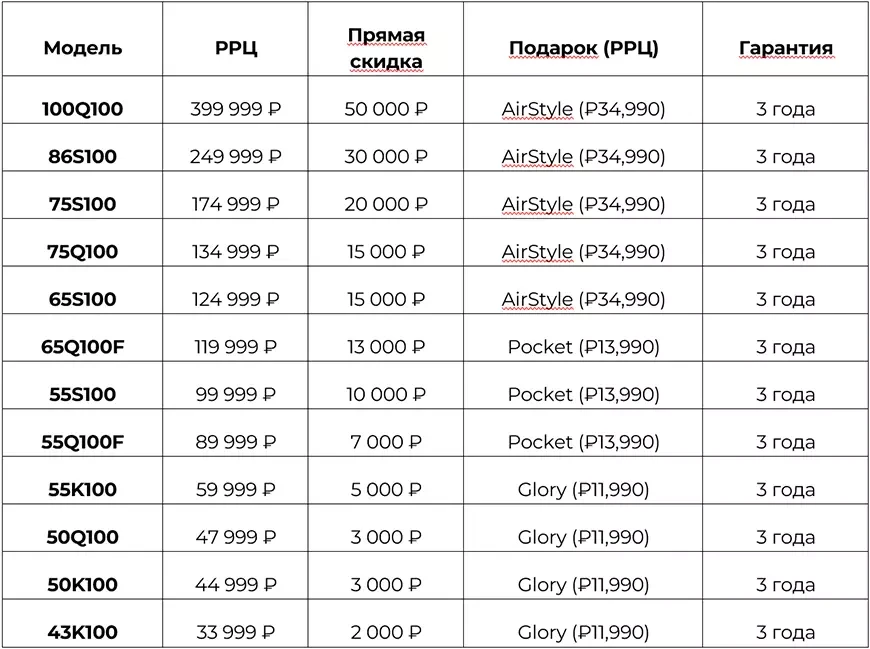Select the "Прямая скидка" header cell
This screenshot has width=870, height=649.
coord(386,48)
